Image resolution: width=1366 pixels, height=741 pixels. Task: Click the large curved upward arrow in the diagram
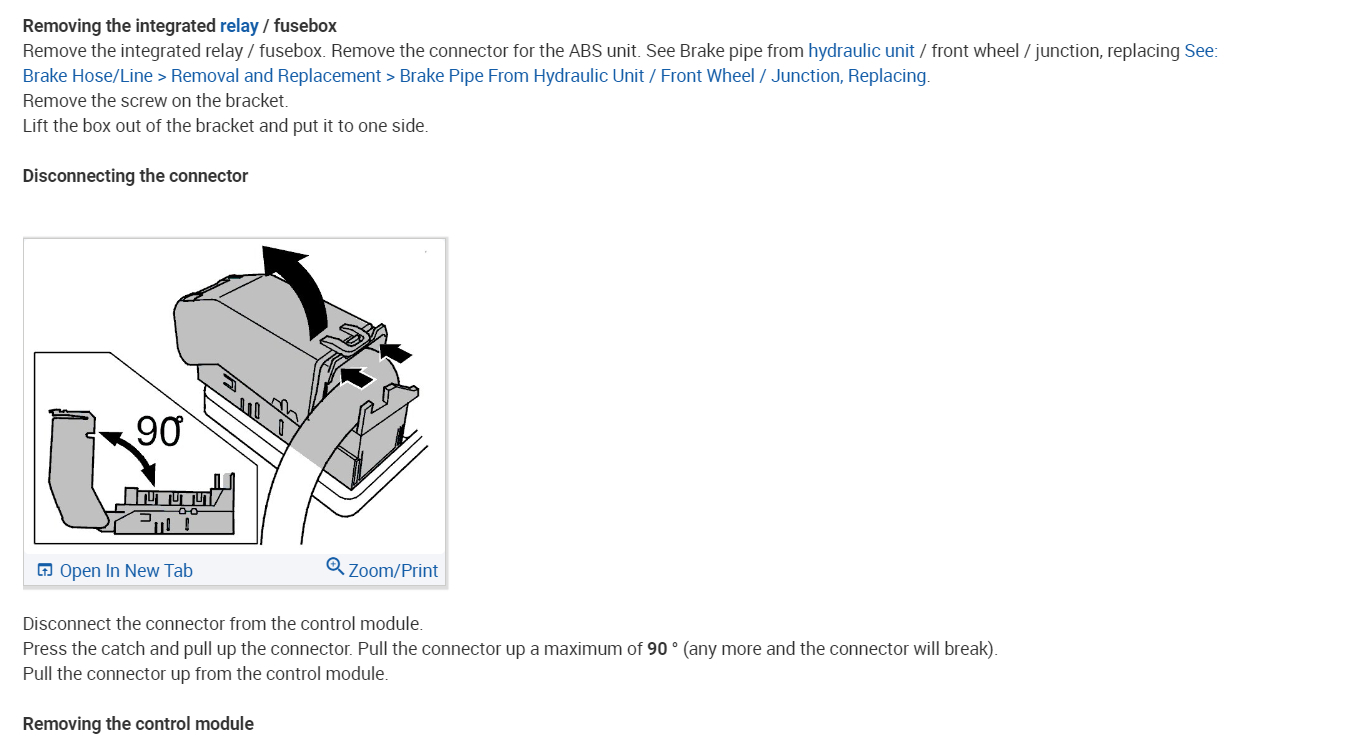coord(300,285)
